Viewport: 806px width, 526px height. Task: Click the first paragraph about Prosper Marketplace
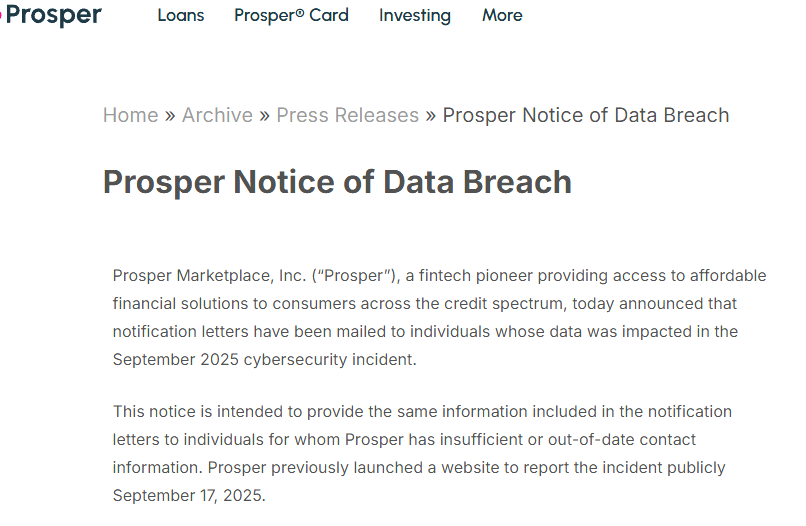click(x=439, y=317)
